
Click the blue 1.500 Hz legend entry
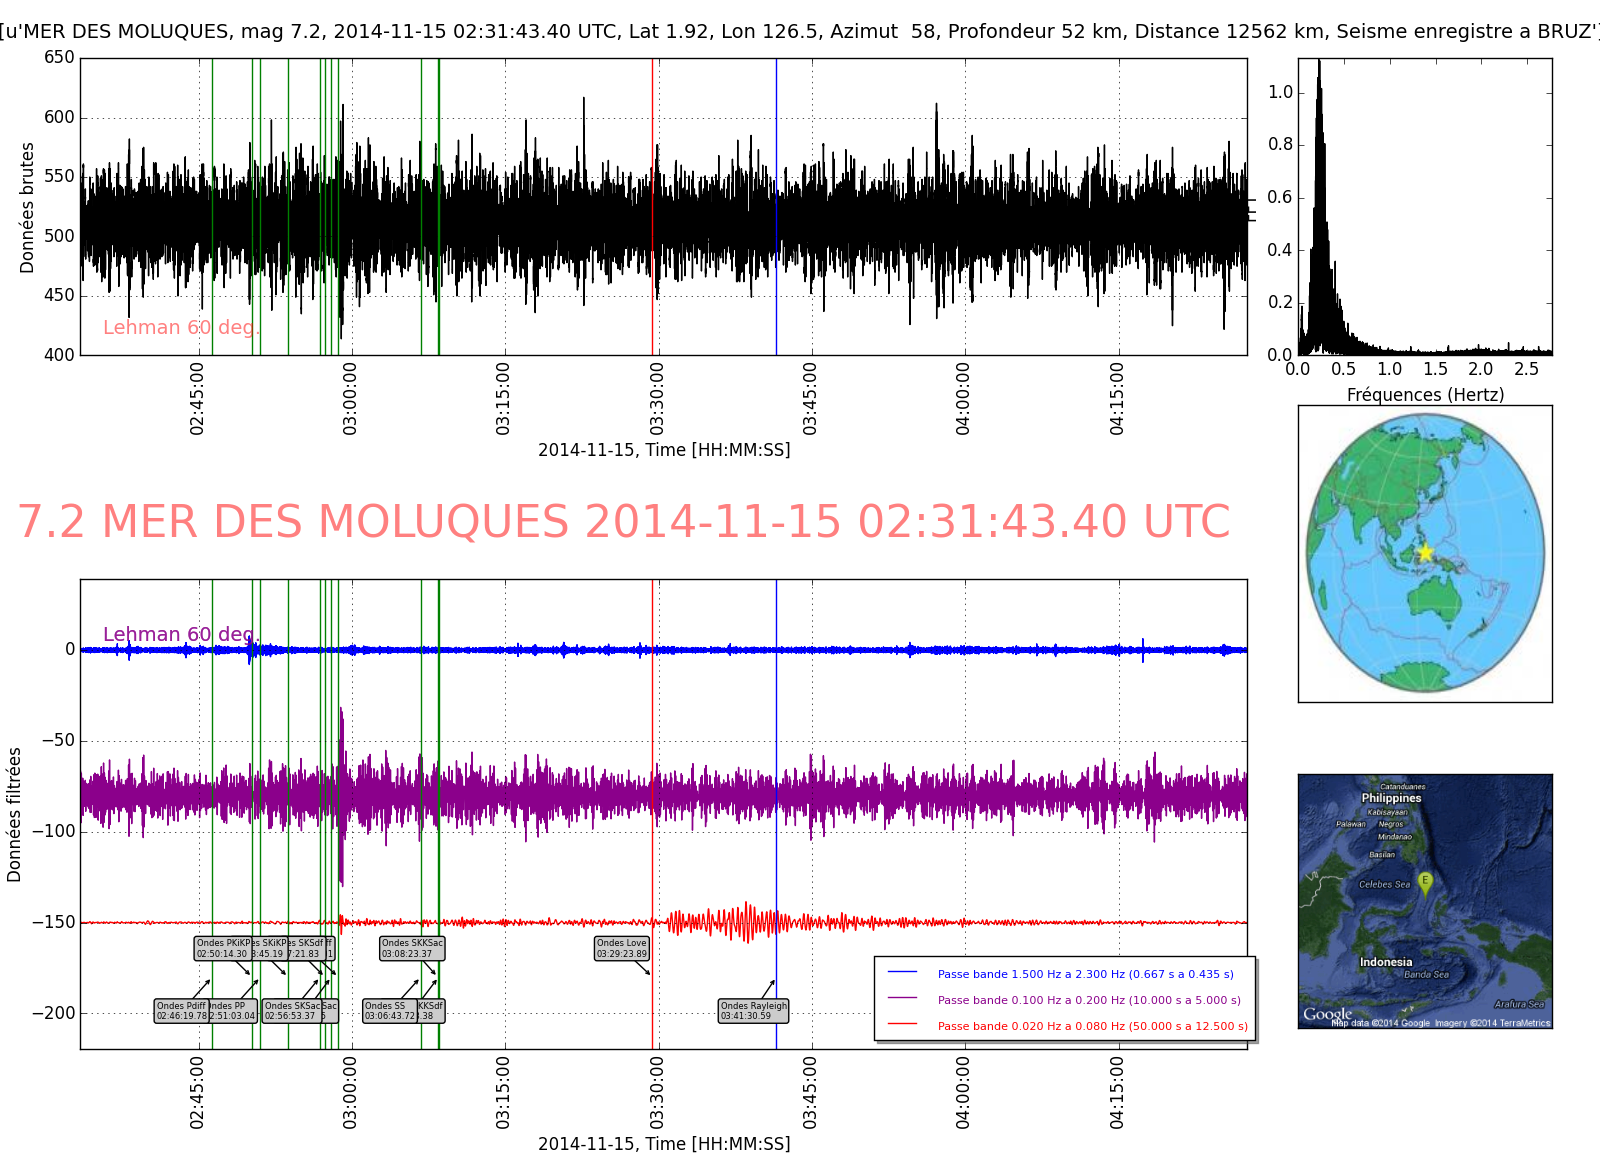[1085, 974]
